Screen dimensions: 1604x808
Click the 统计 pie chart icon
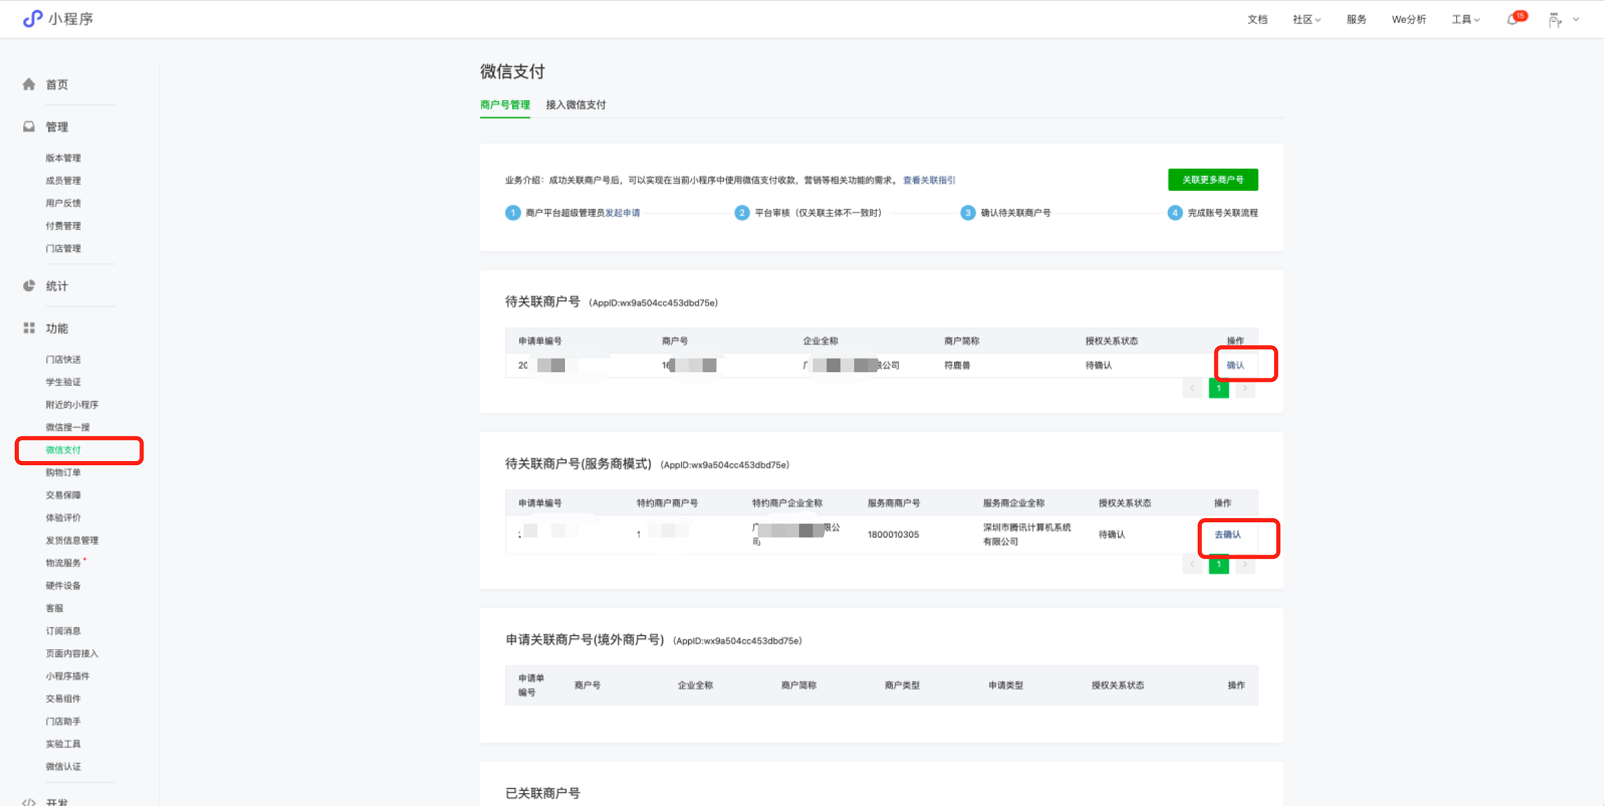(29, 286)
